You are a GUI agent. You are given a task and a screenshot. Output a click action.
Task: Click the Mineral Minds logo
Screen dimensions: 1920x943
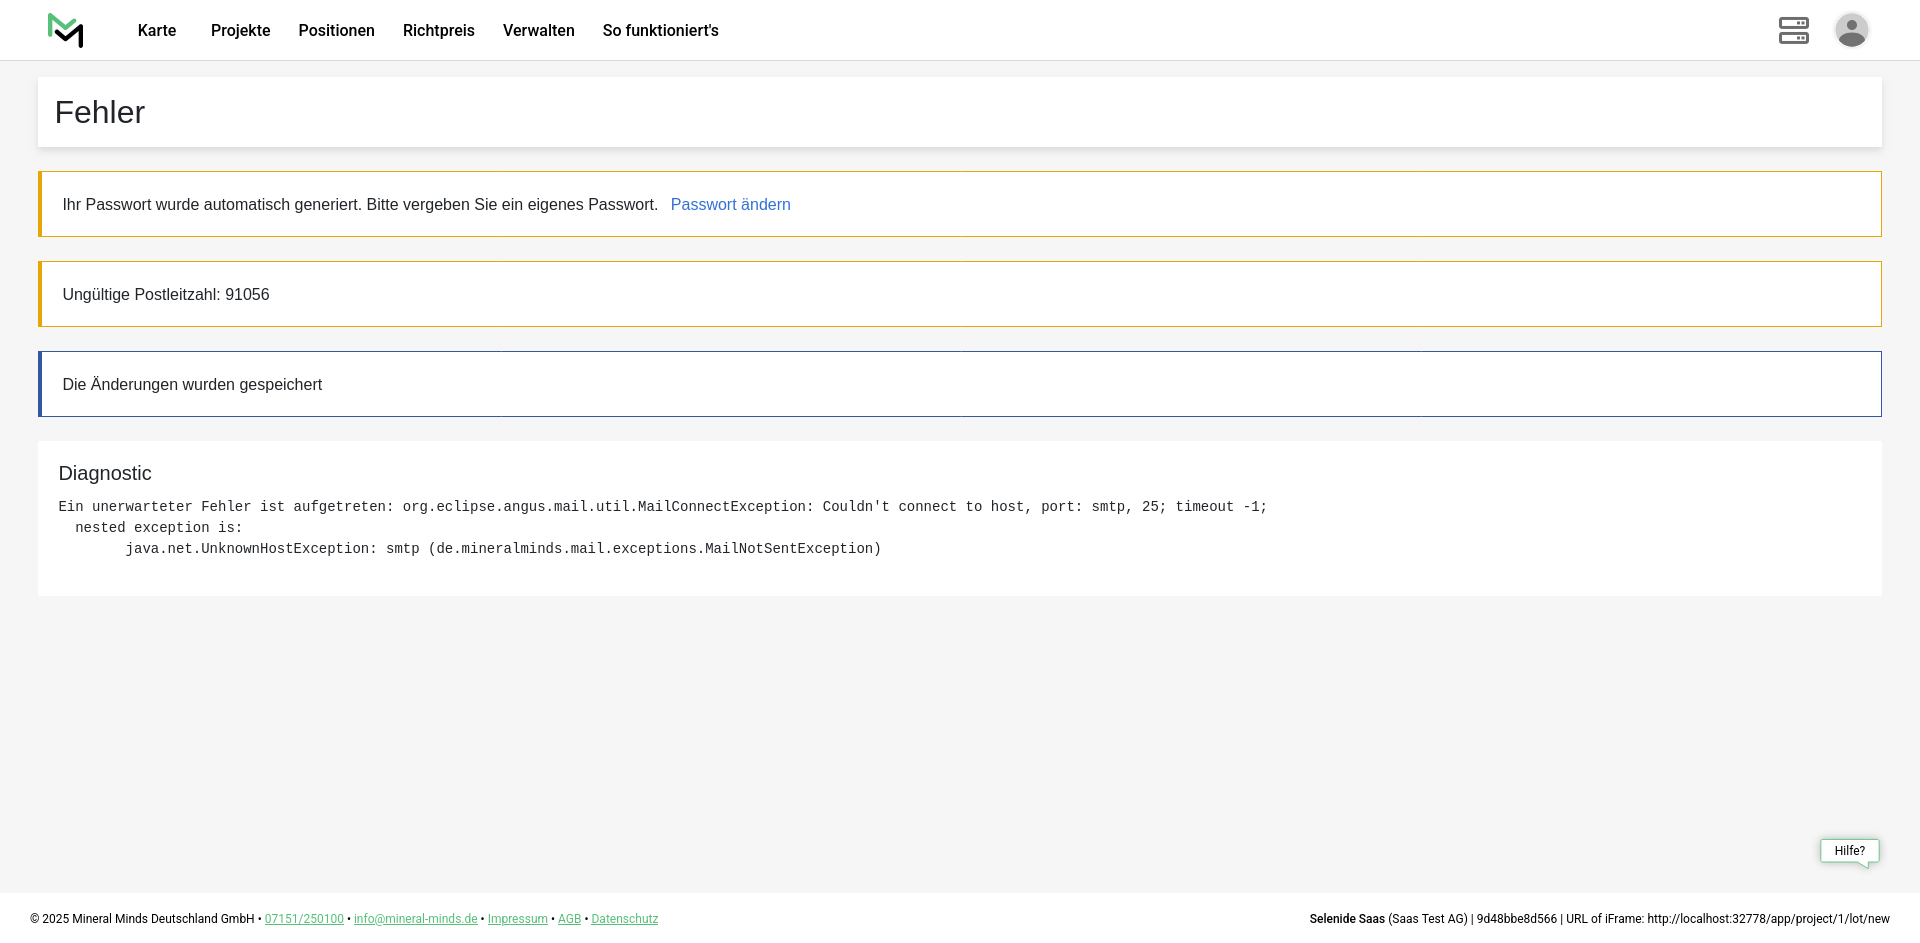[65, 30]
